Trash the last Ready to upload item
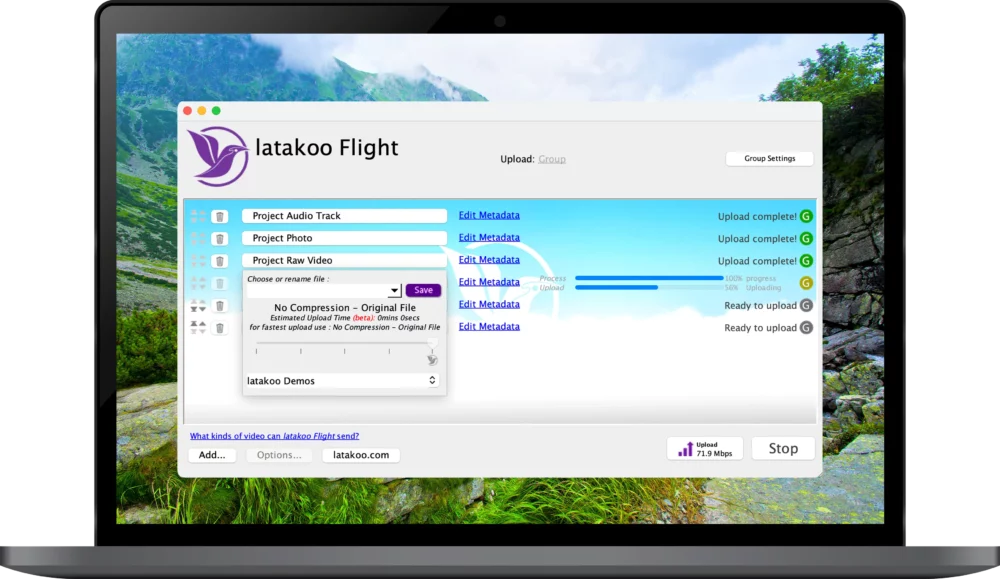1000x579 pixels. point(219,328)
